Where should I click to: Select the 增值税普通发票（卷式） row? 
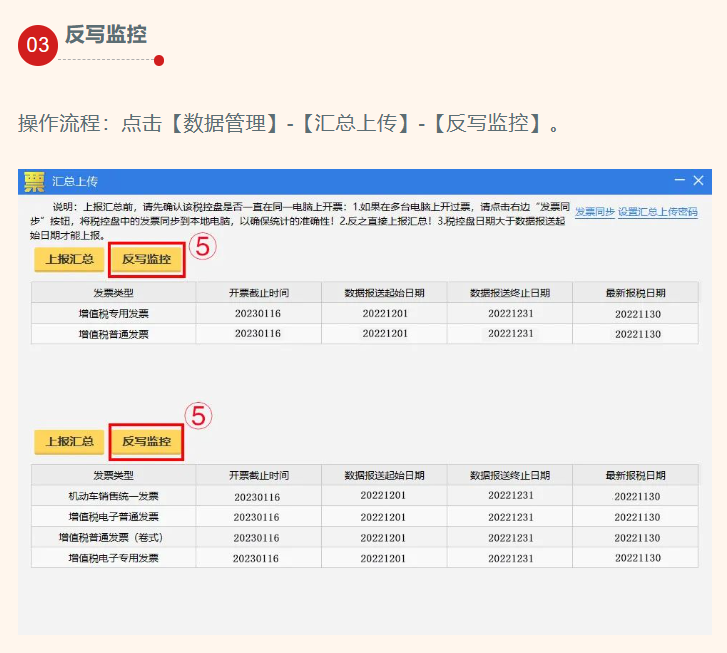pos(113,538)
